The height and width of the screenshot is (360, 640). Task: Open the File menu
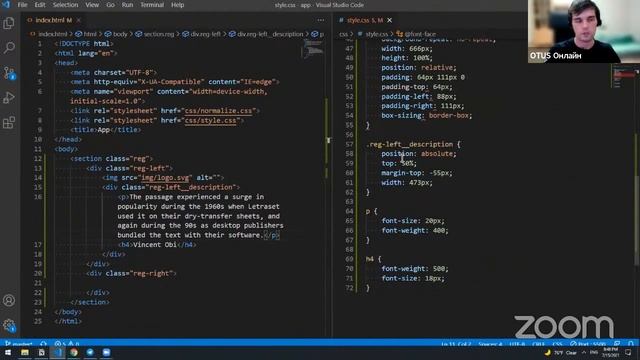coord(22,5)
